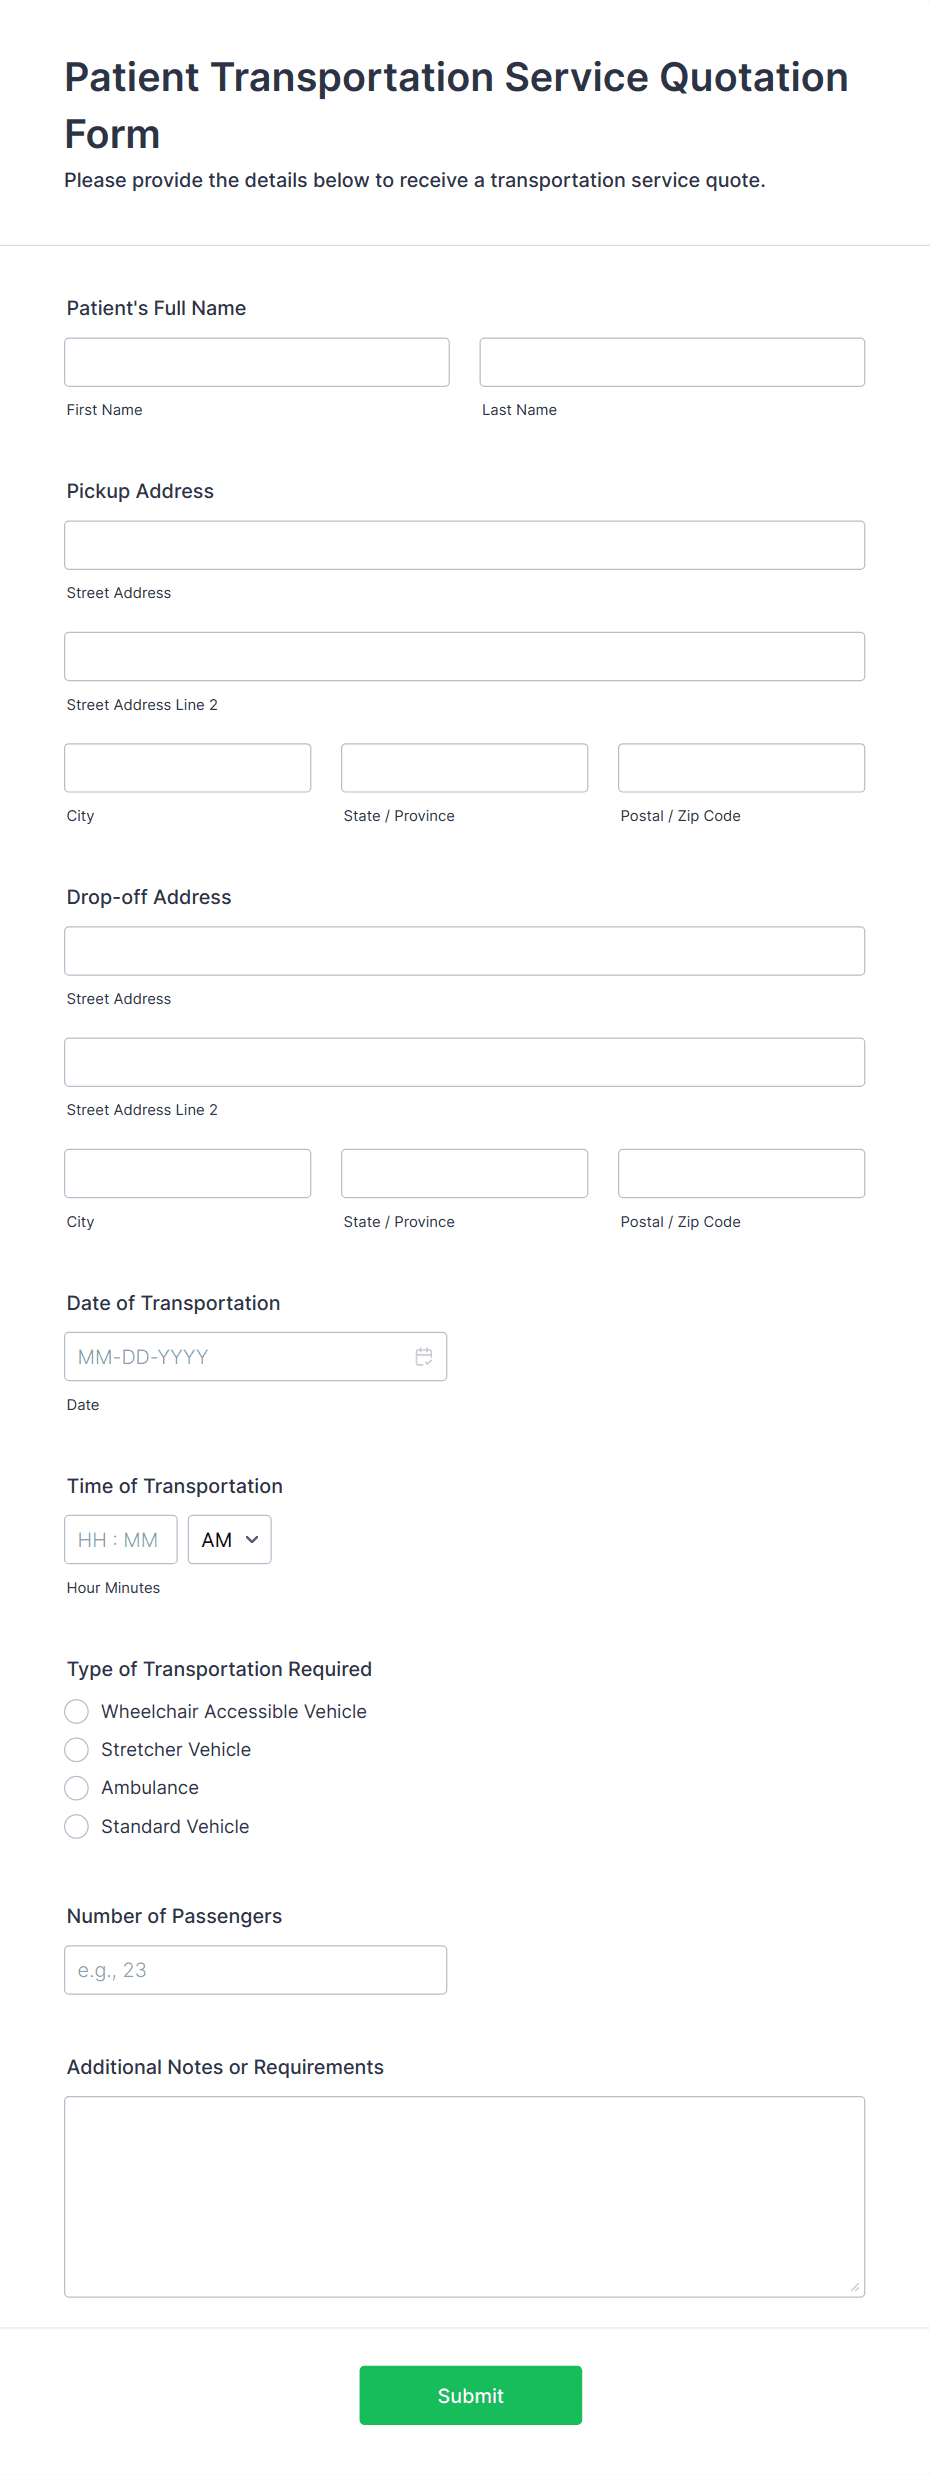Image resolution: width=930 pixels, height=2475 pixels.
Task: Select Wheelchair Accessible Vehicle option
Action: coord(76,1711)
